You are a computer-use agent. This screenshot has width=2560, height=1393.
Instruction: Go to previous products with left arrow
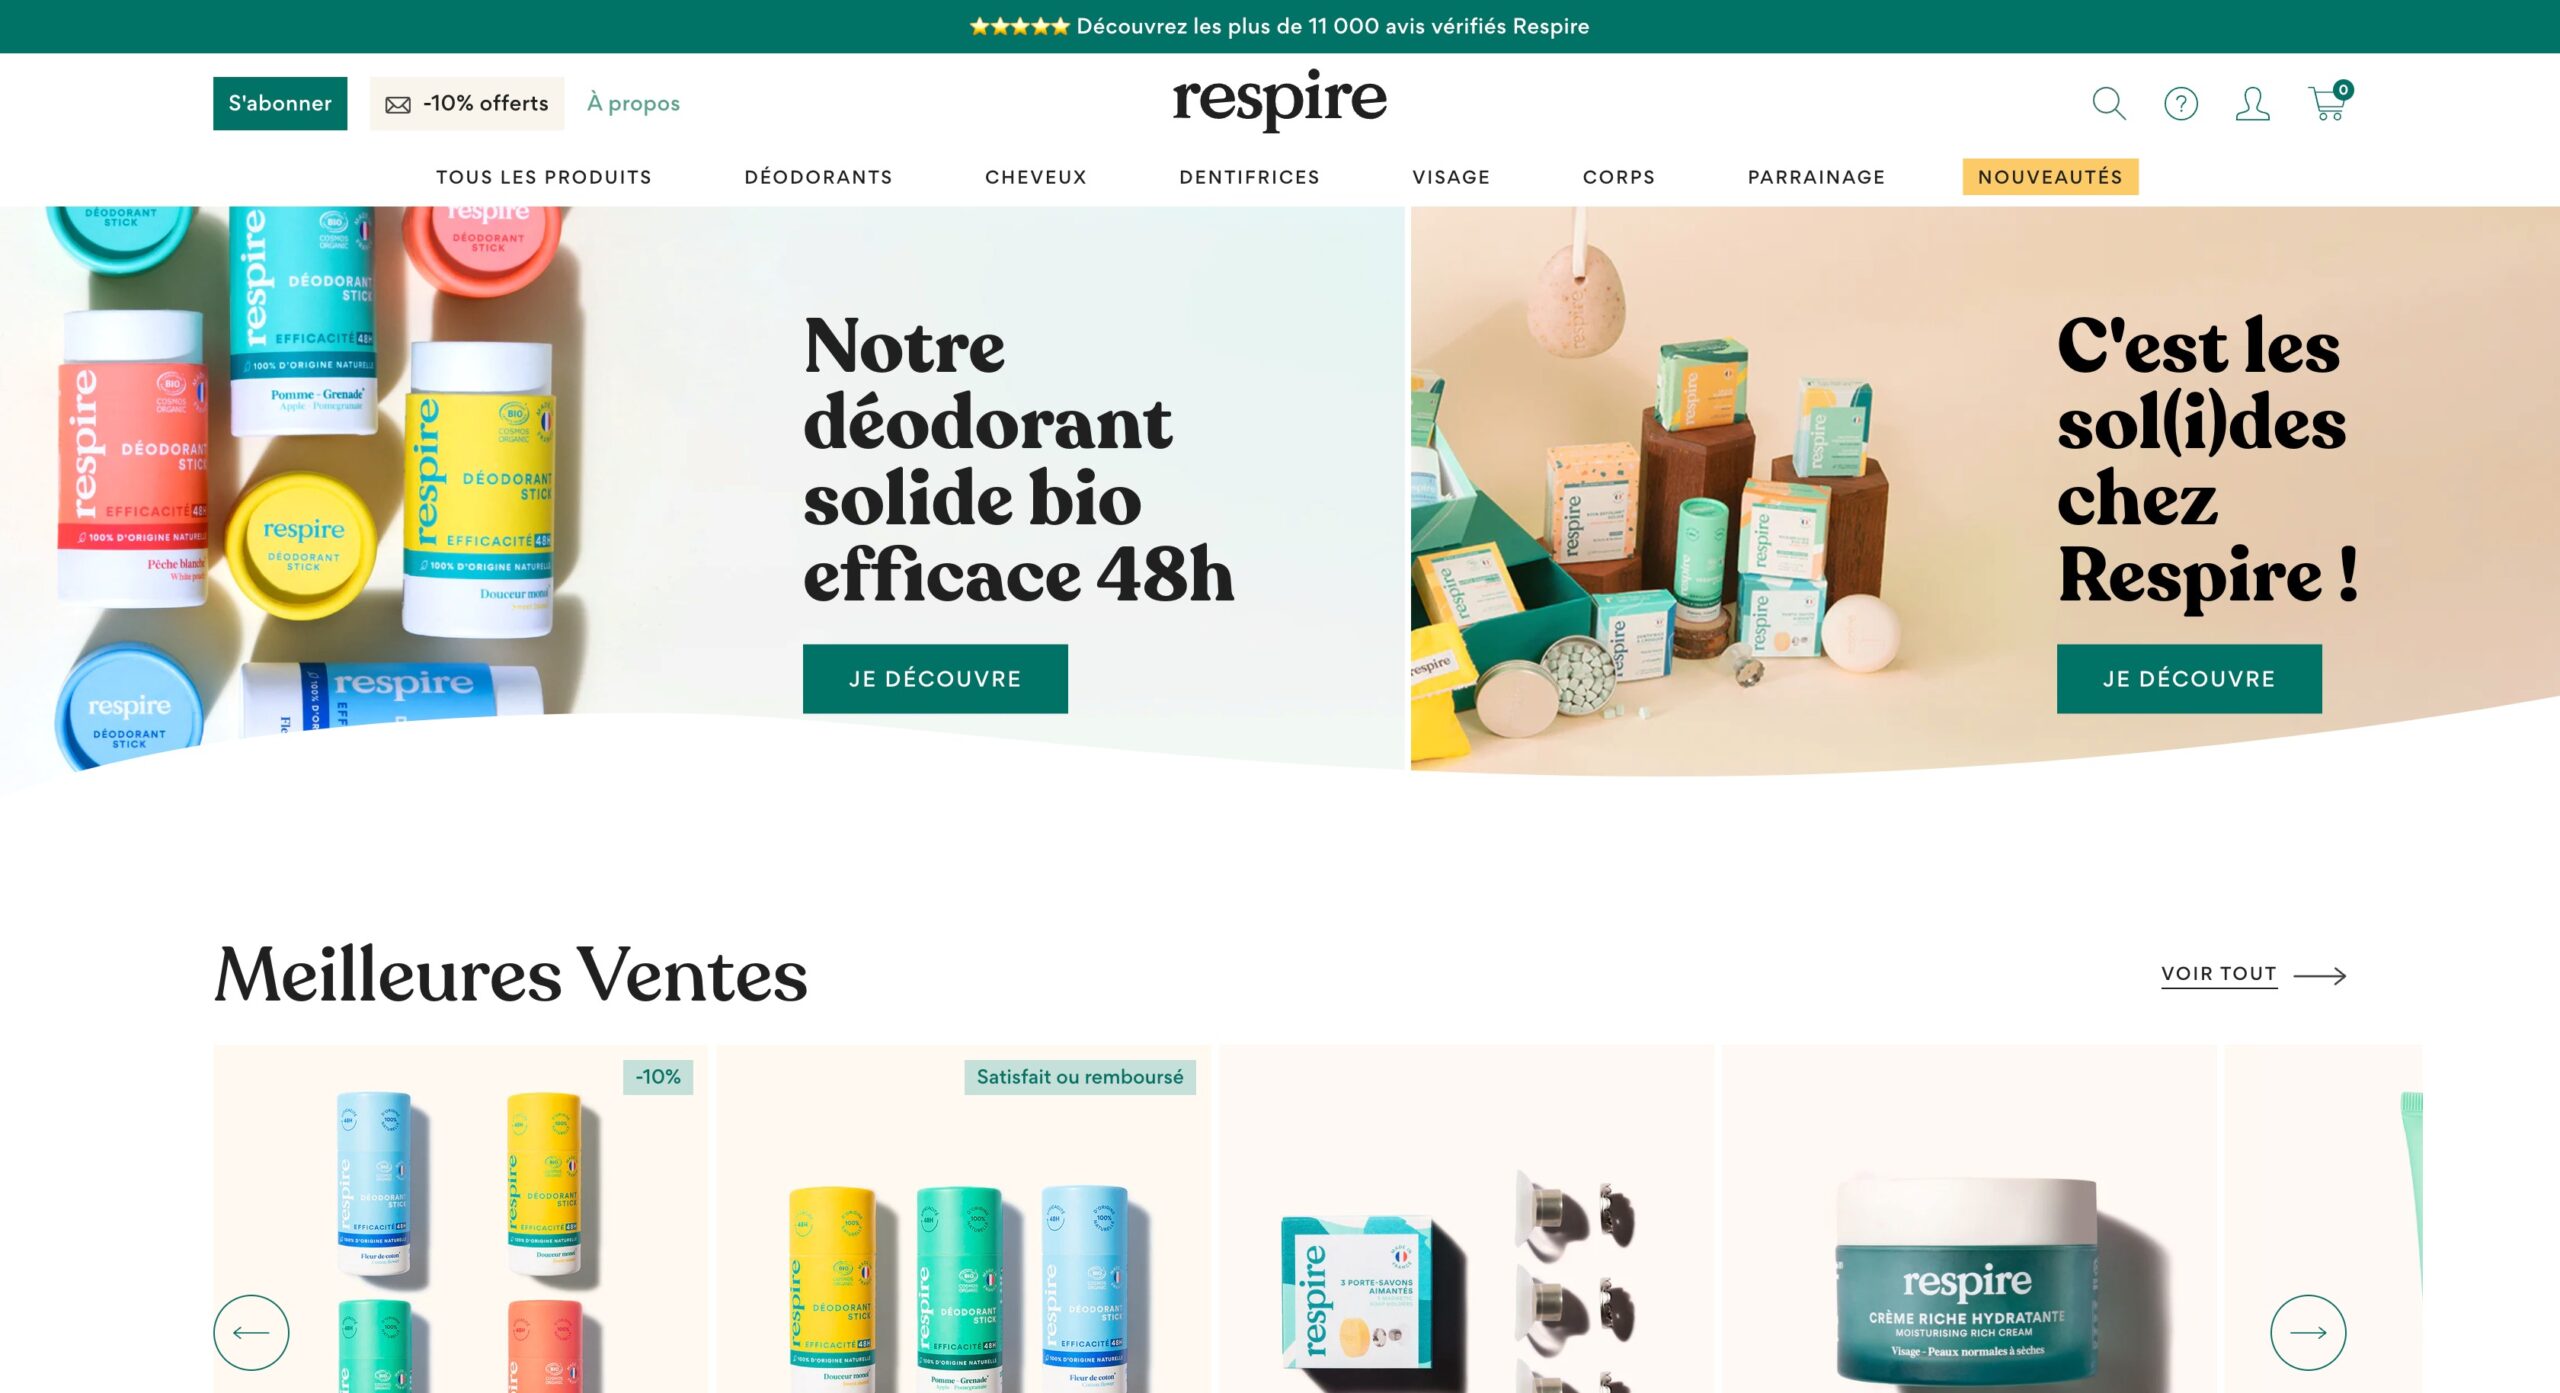coord(251,1332)
